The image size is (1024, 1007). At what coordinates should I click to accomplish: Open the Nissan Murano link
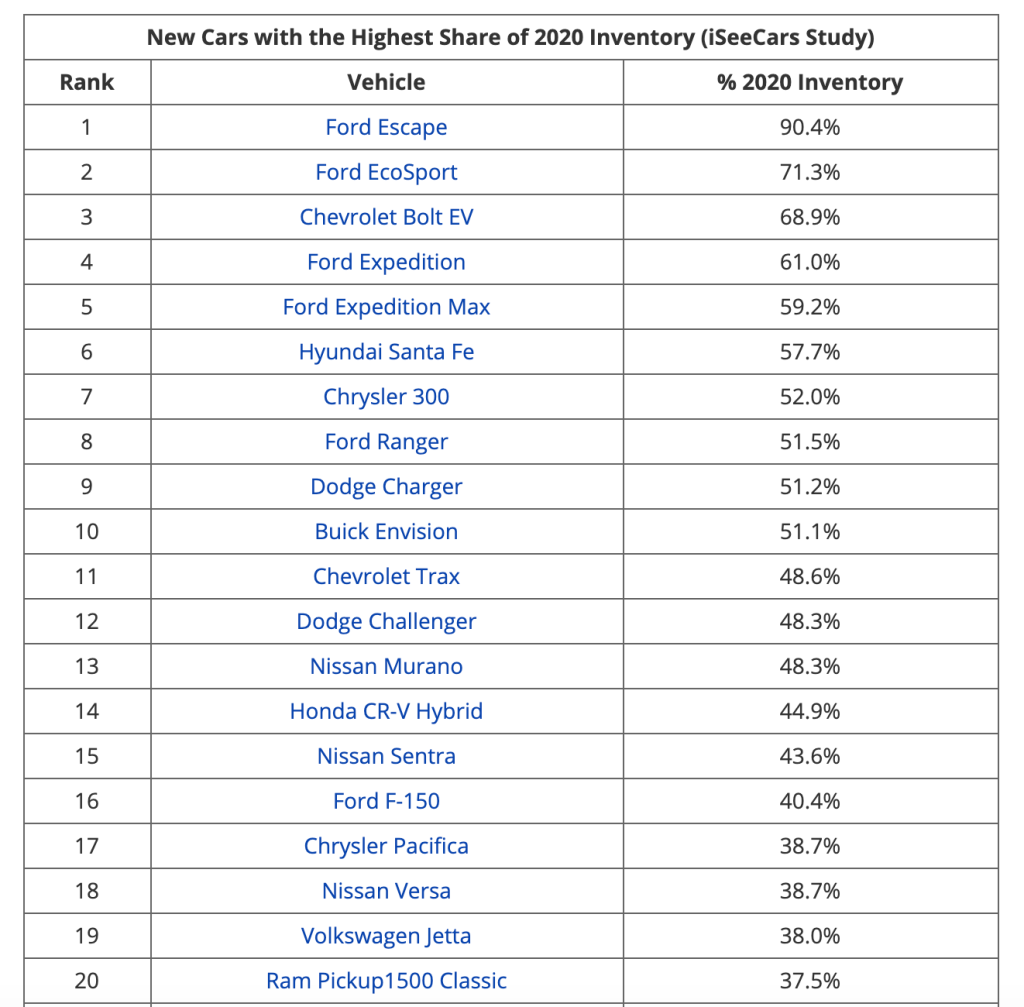pyautogui.click(x=386, y=667)
